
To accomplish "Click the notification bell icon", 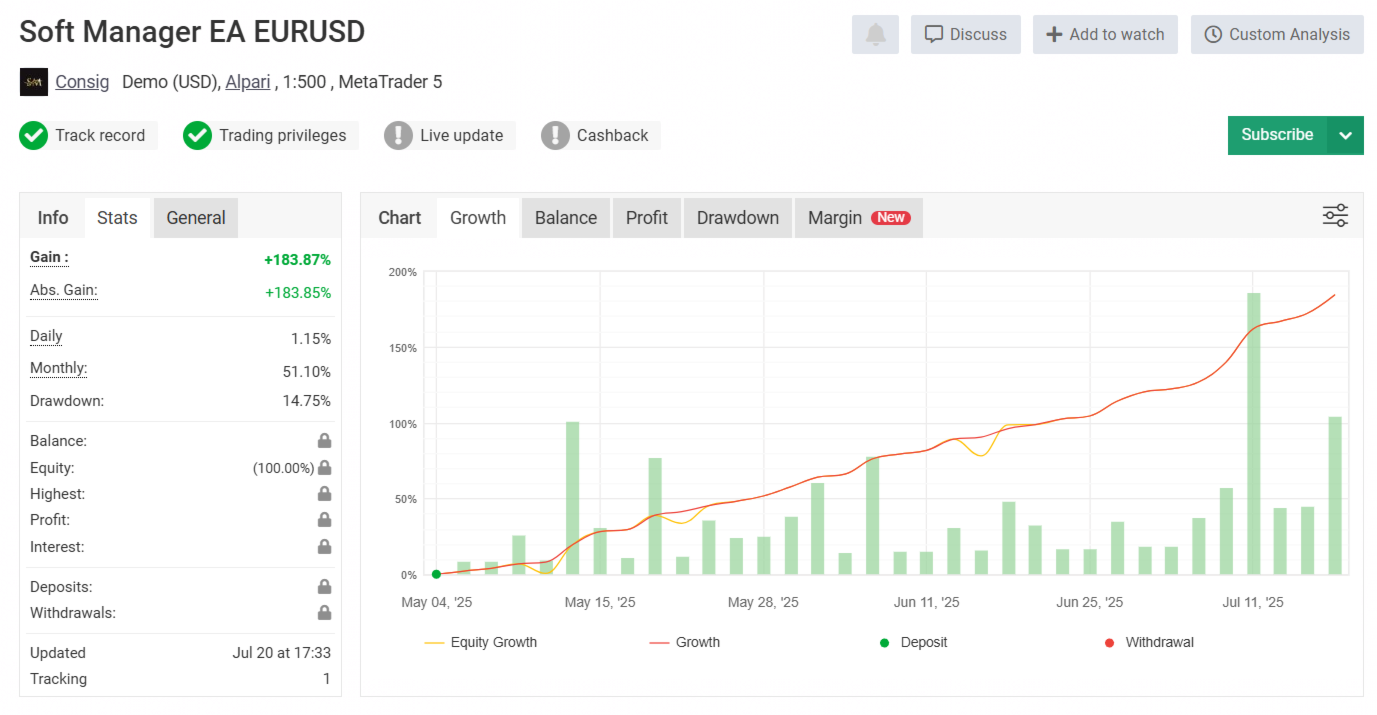I will (x=875, y=34).
